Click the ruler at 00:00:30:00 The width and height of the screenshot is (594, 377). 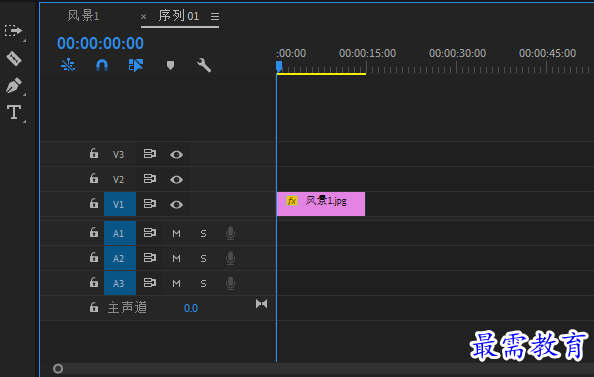point(457,53)
